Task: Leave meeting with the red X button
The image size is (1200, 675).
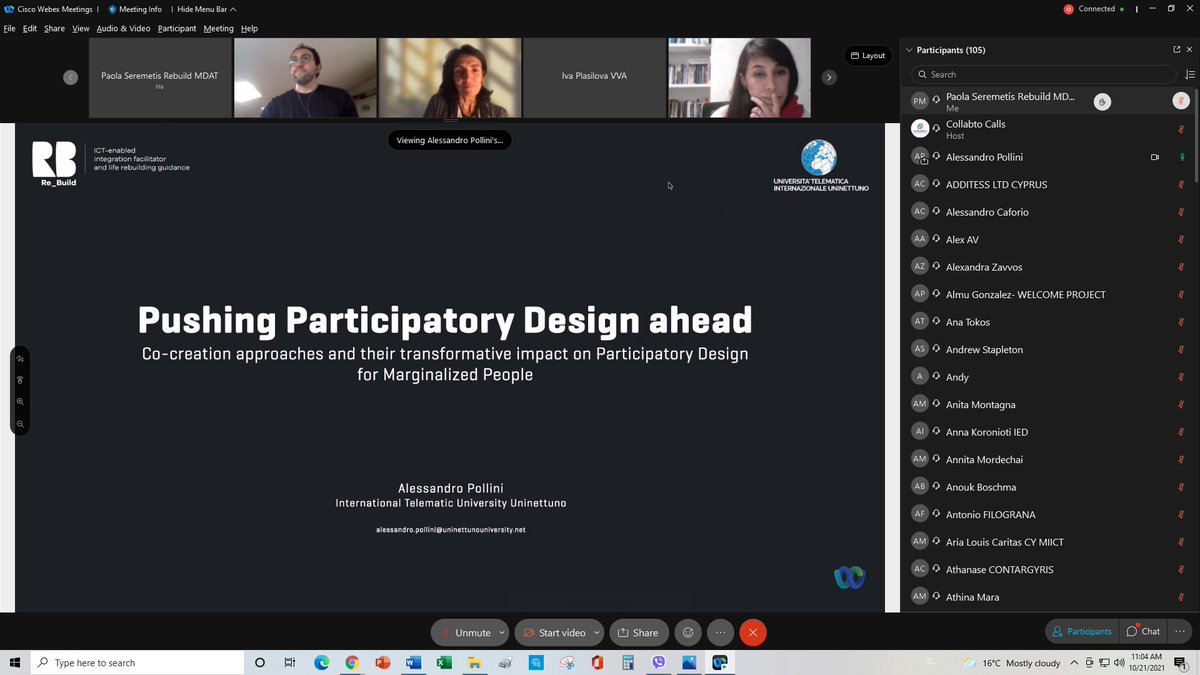Action: click(x=753, y=632)
